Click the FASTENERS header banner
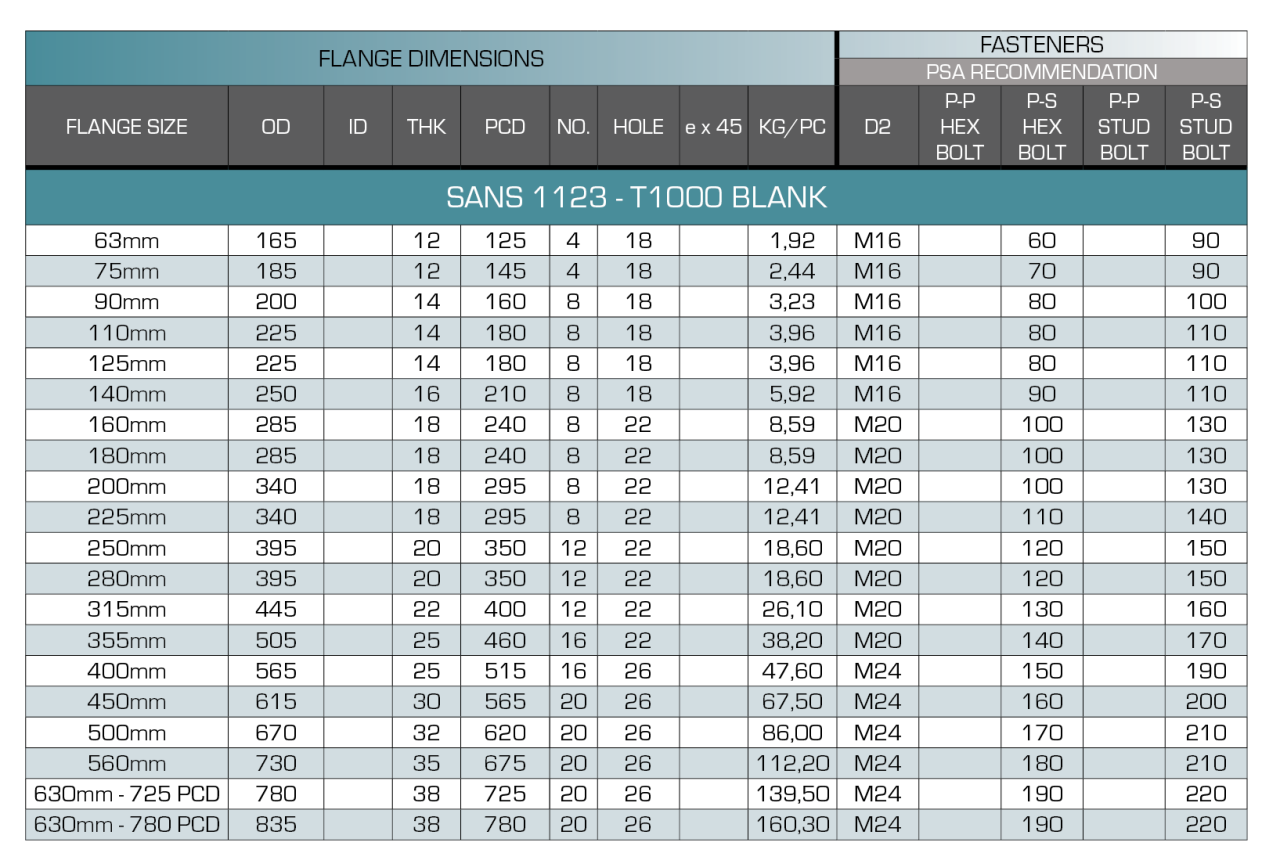The image size is (1280, 864). (1042, 45)
